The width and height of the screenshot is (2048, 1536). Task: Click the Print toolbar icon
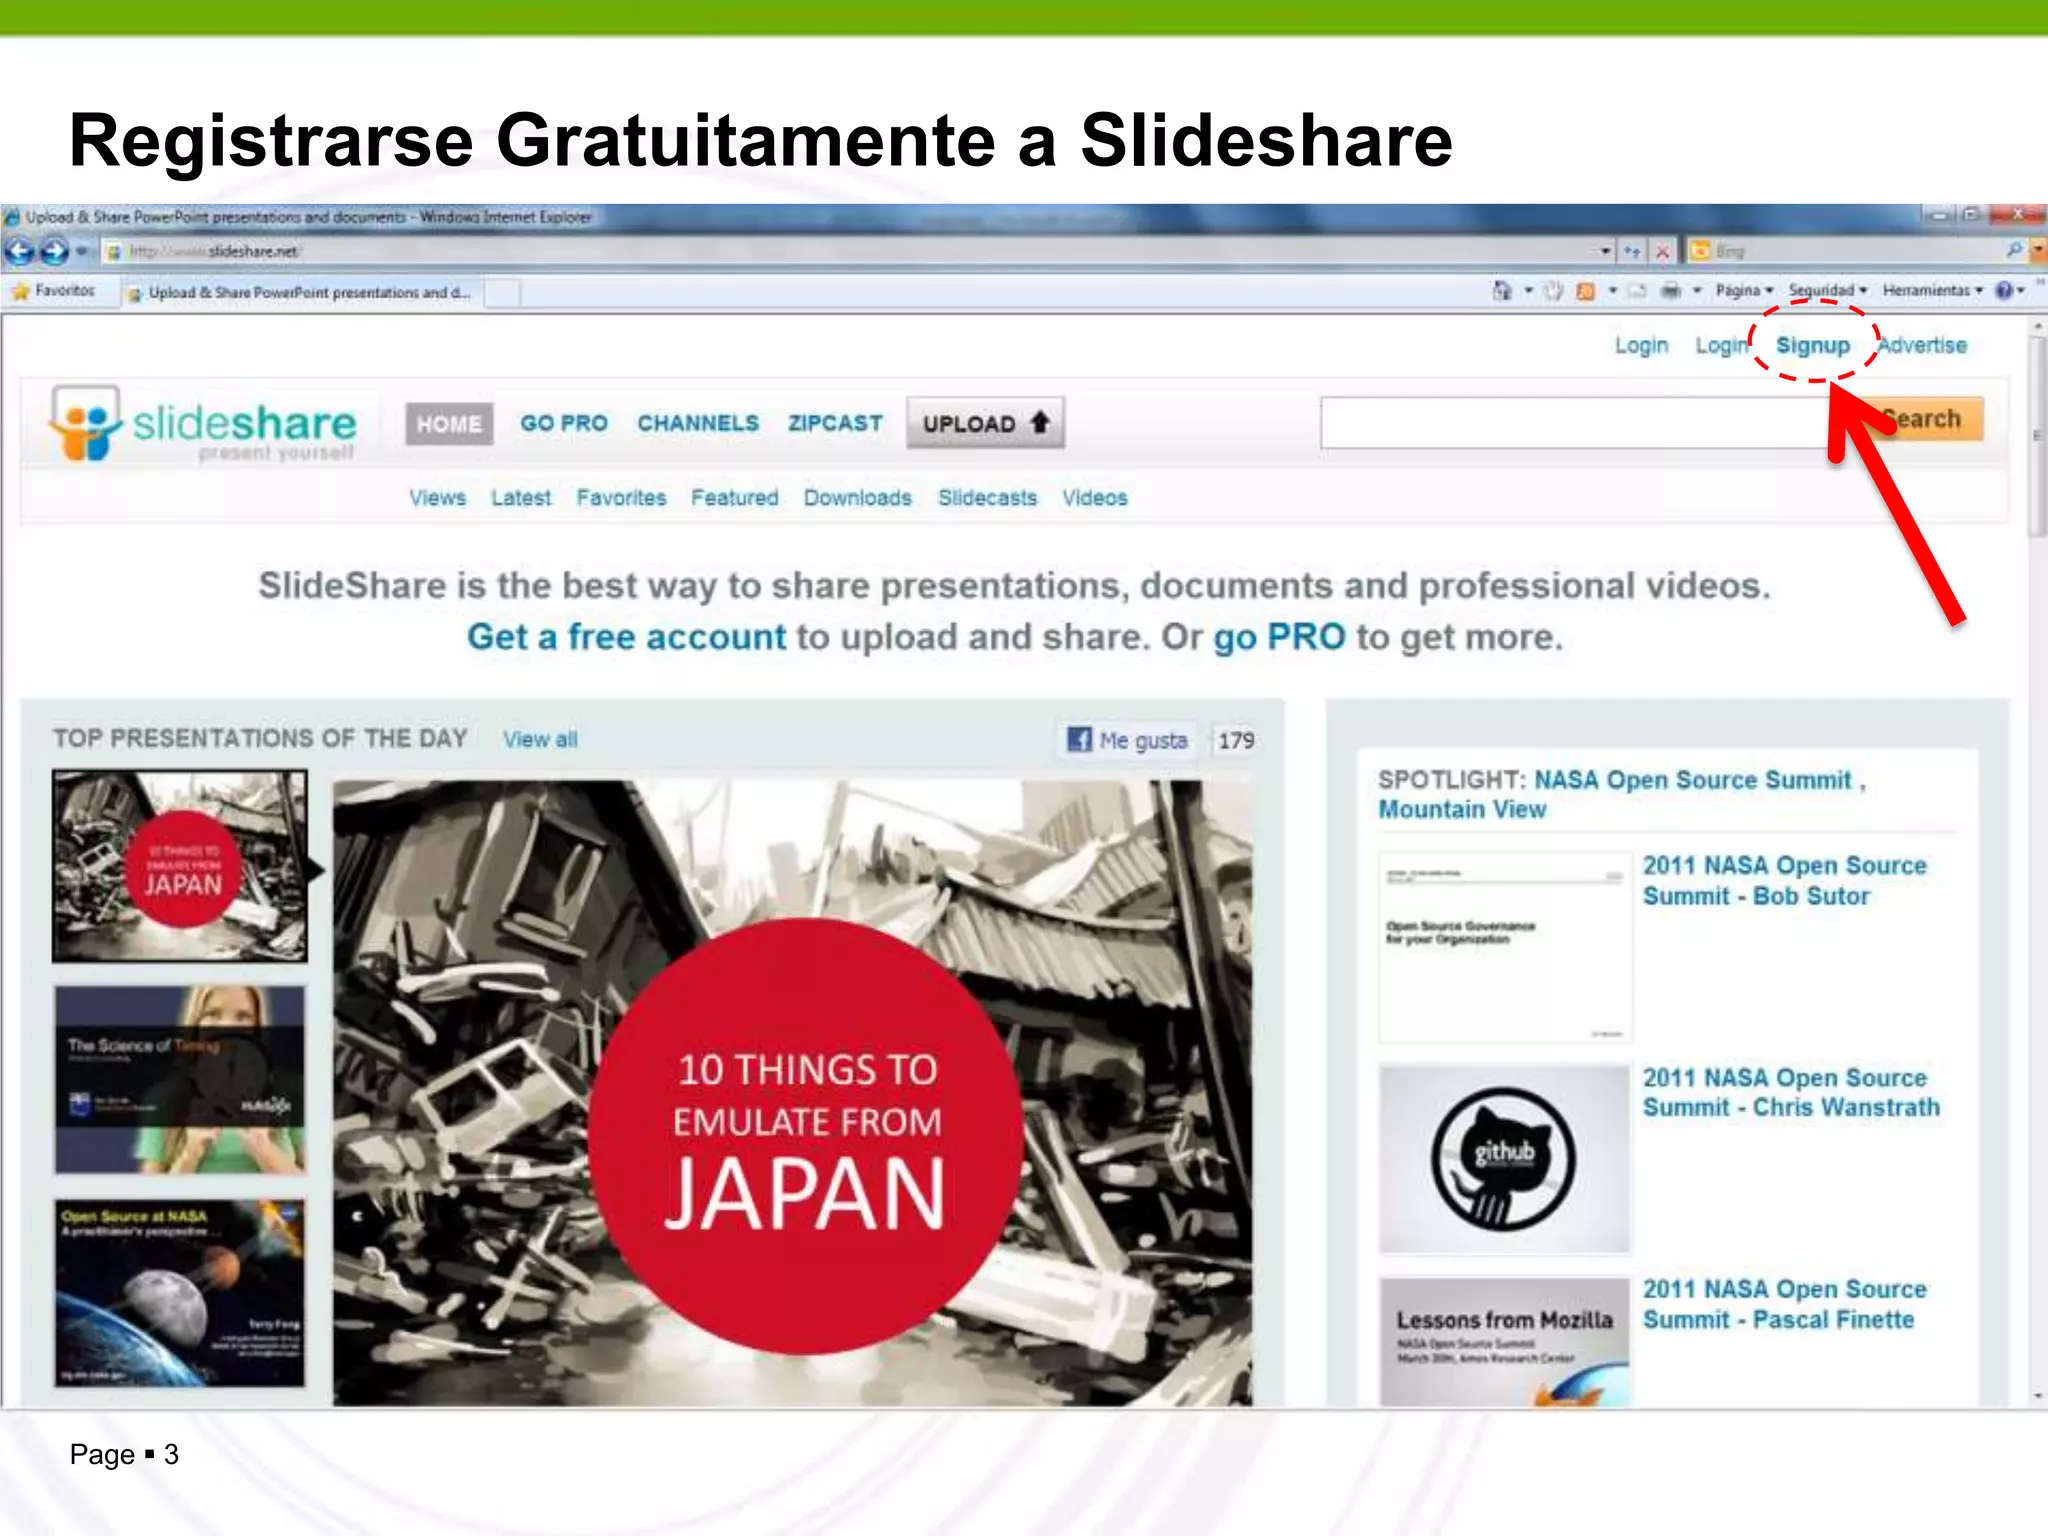pos(1670,291)
